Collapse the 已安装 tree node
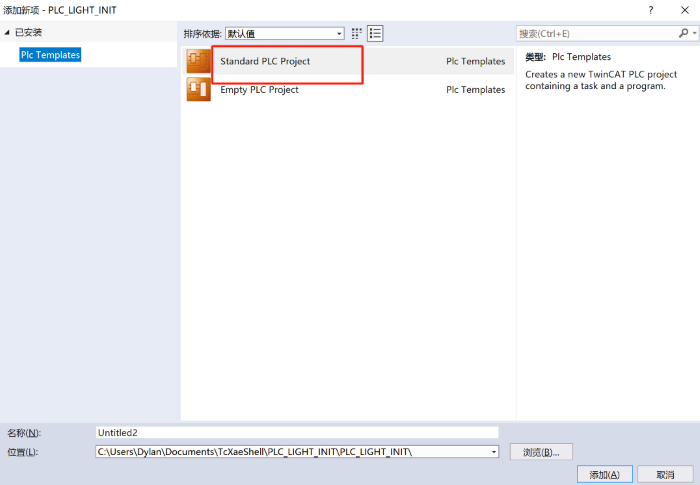Image resolution: width=700 pixels, height=485 pixels. tap(8, 33)
